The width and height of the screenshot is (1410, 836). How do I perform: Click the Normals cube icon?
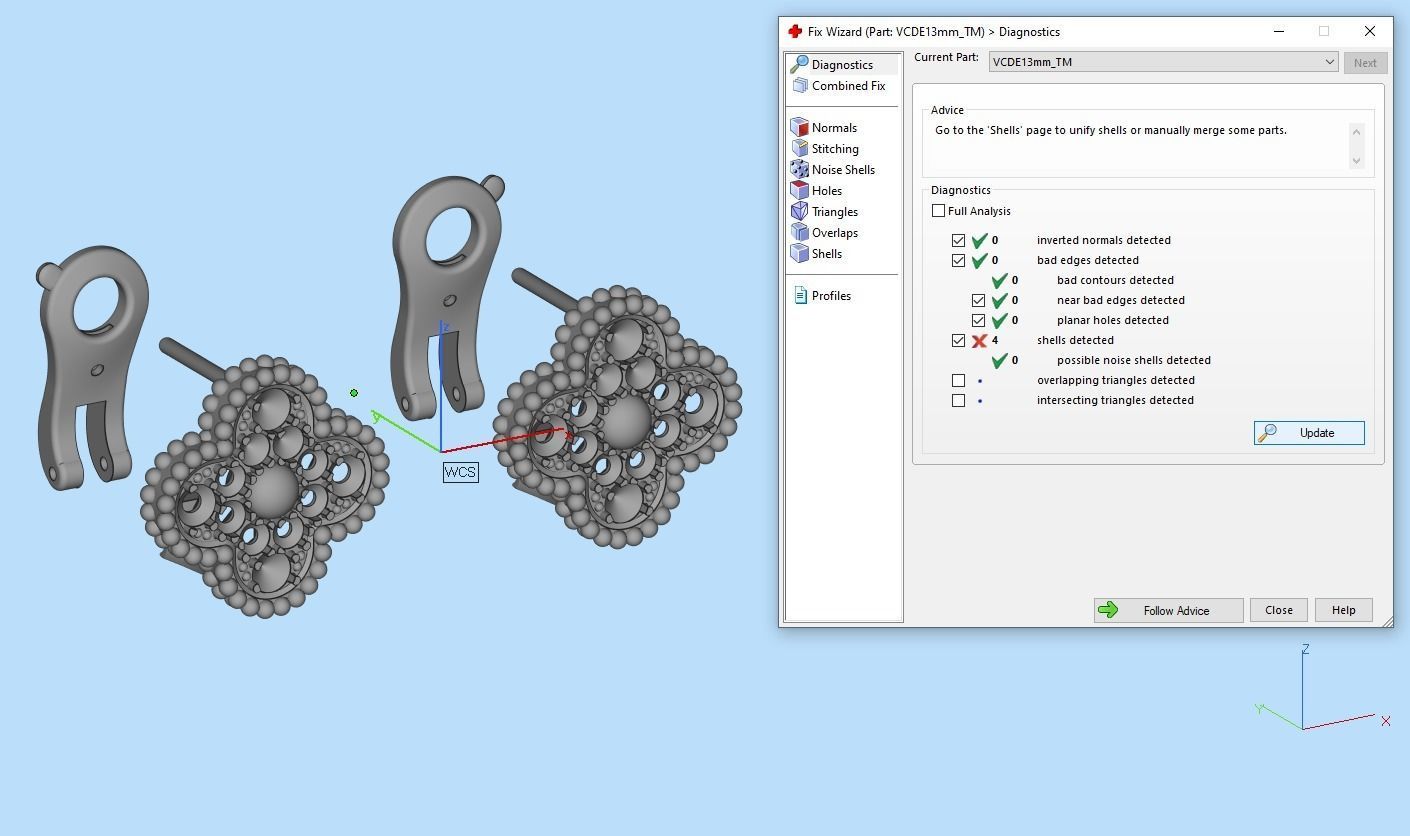point(799,127)
